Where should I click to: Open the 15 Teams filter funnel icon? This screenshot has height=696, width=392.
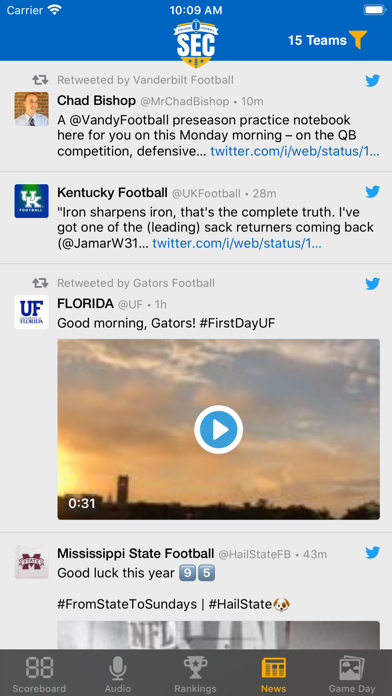click(358, 40)
